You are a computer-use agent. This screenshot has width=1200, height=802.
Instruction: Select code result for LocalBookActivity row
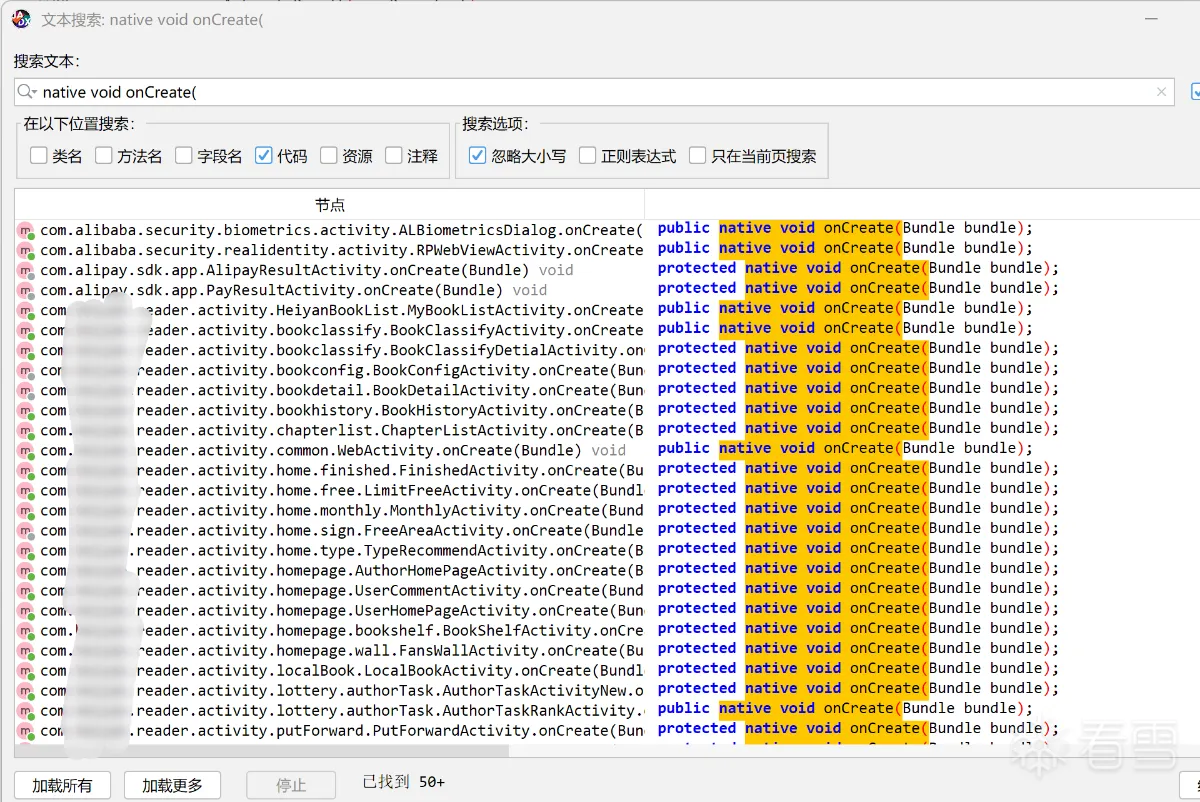pos(857,668)
